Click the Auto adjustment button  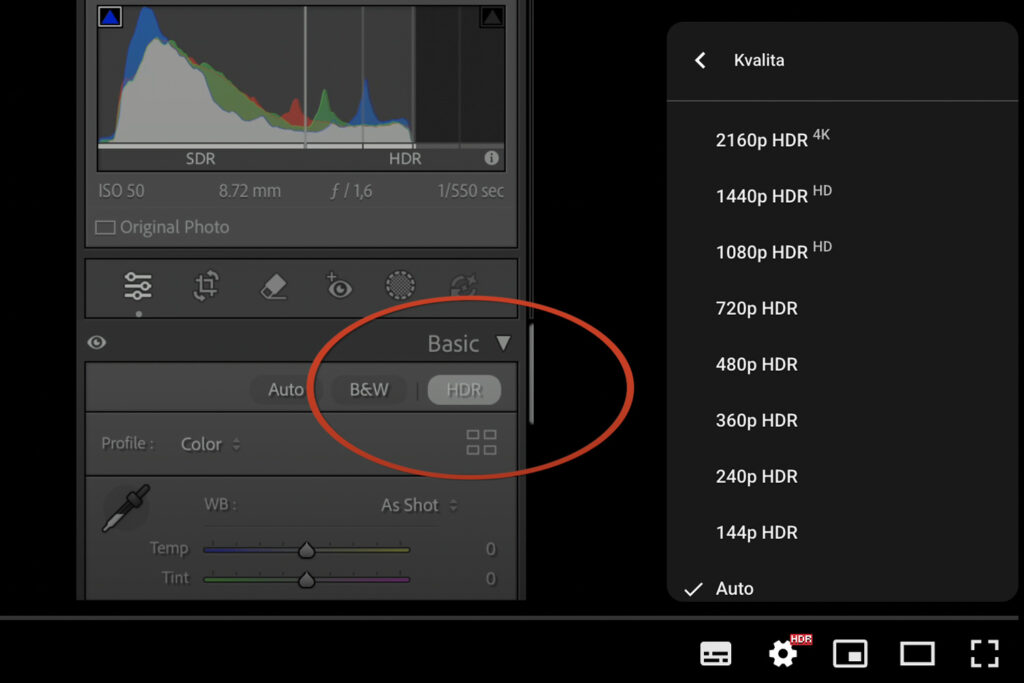click(286, 390)
